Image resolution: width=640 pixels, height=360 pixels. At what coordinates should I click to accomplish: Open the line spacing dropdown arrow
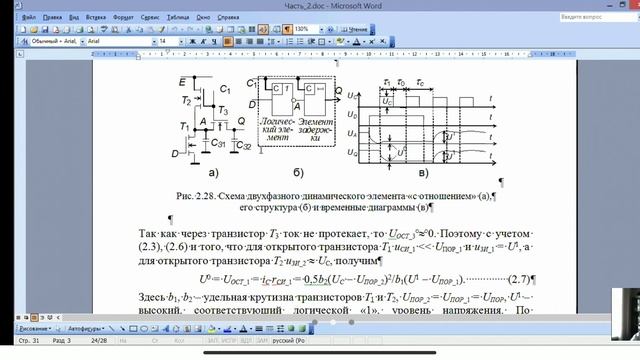pyautogui.click(x=279, y=42)
